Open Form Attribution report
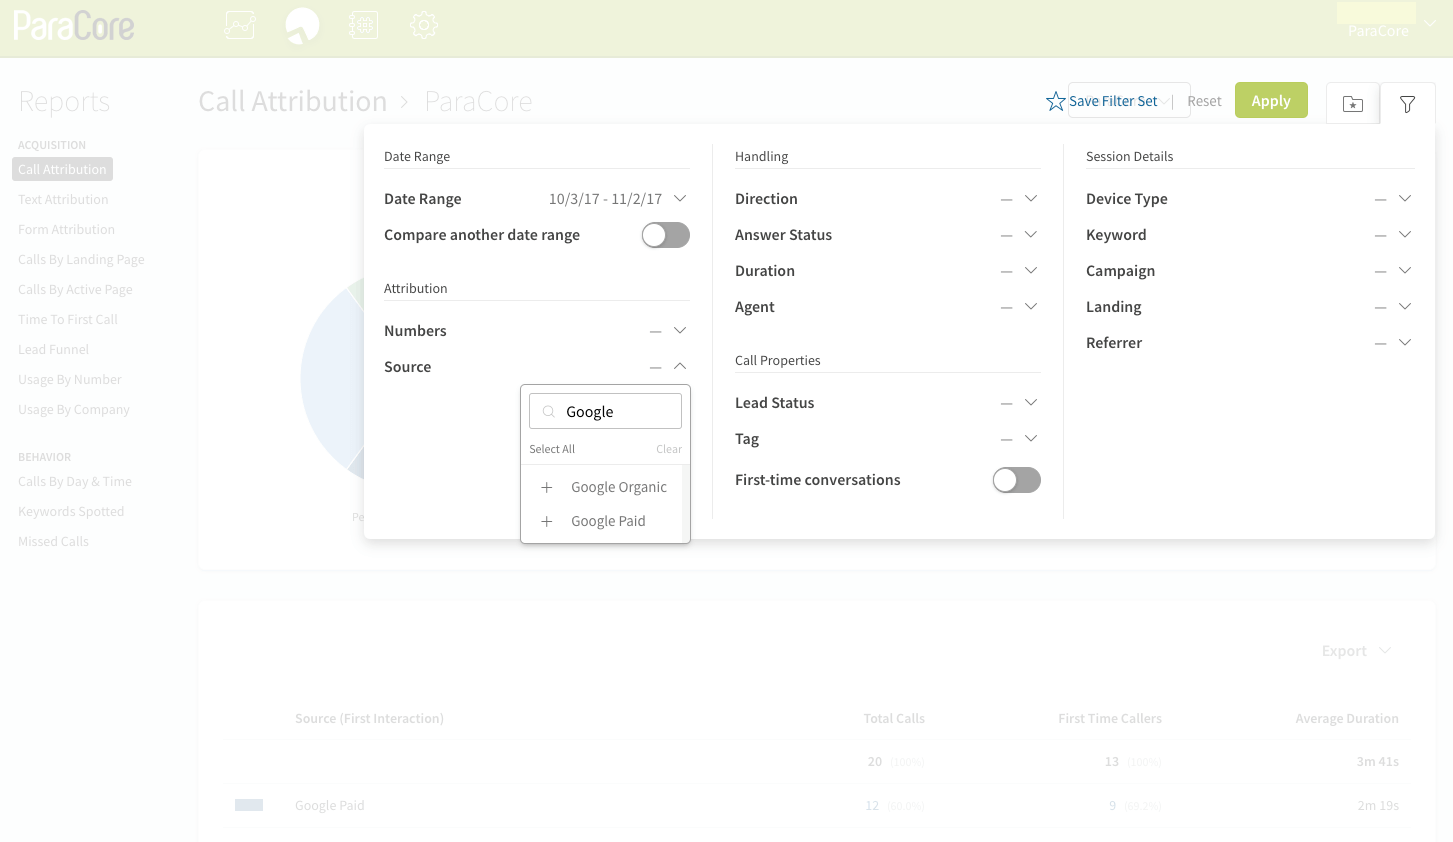This screenshot has height=842, width=1453. point(66,229)
